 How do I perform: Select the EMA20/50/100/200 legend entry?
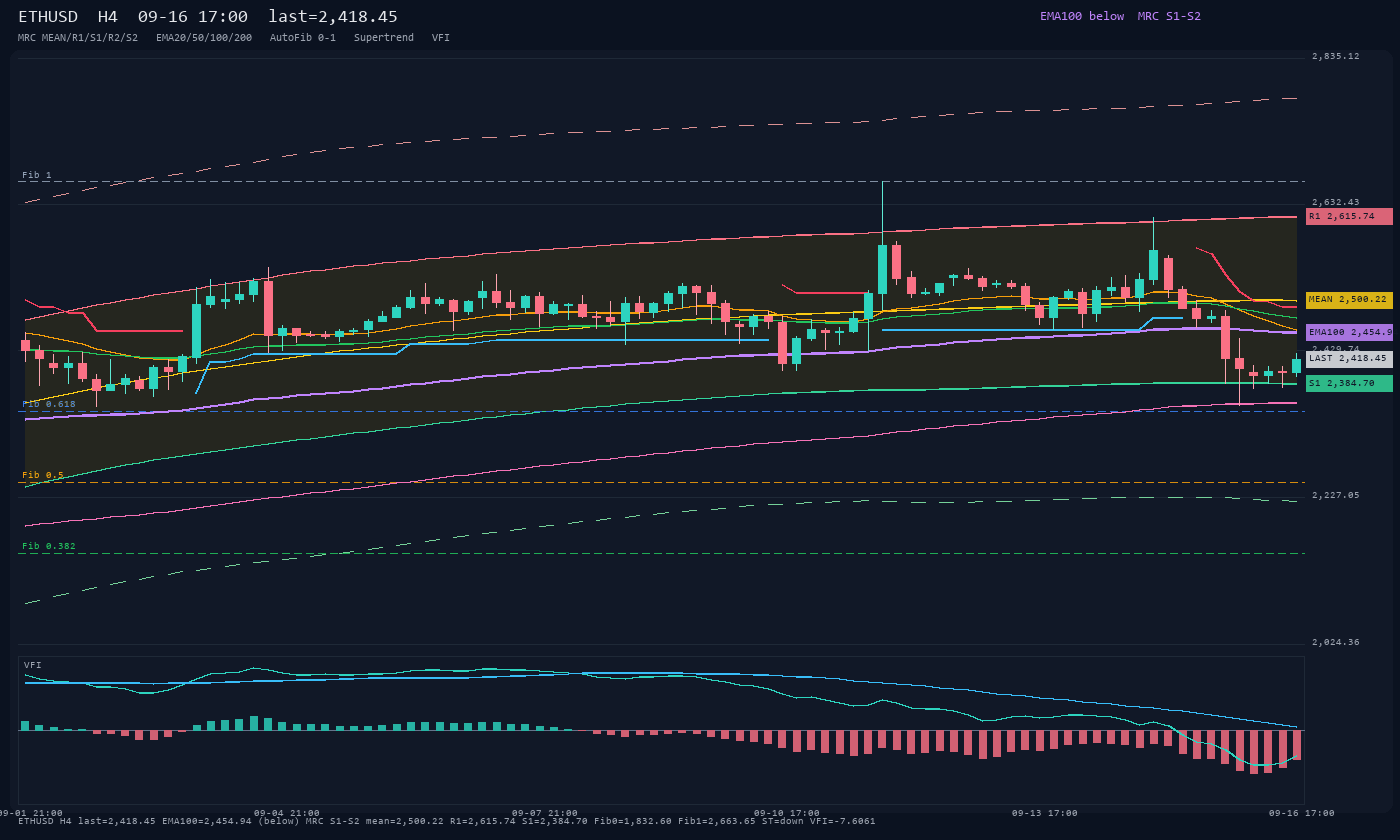[x=204, y=38]
